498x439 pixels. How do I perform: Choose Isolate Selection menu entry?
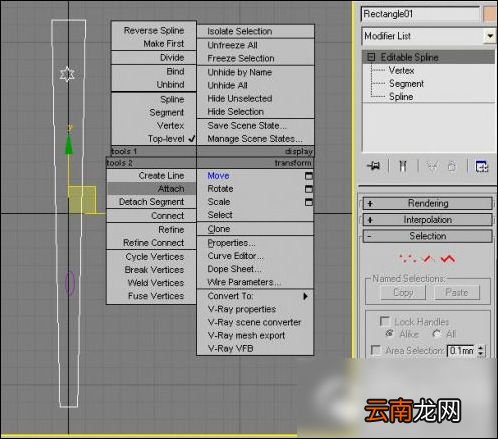pos(255,31)
